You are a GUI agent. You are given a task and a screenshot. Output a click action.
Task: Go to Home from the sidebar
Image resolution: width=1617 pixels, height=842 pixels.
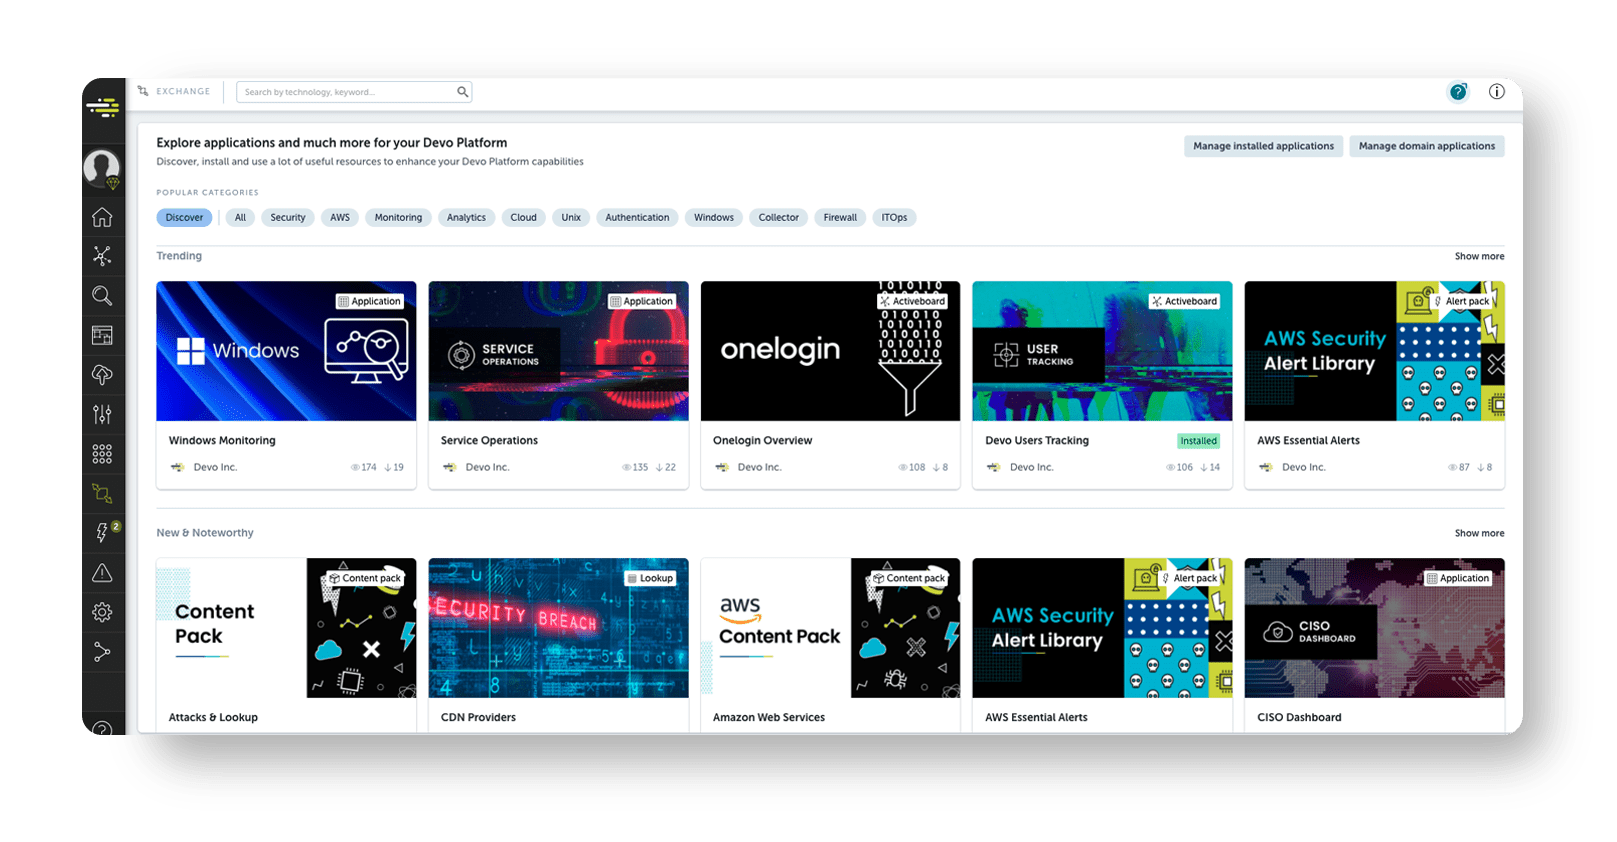pos(102,217)
